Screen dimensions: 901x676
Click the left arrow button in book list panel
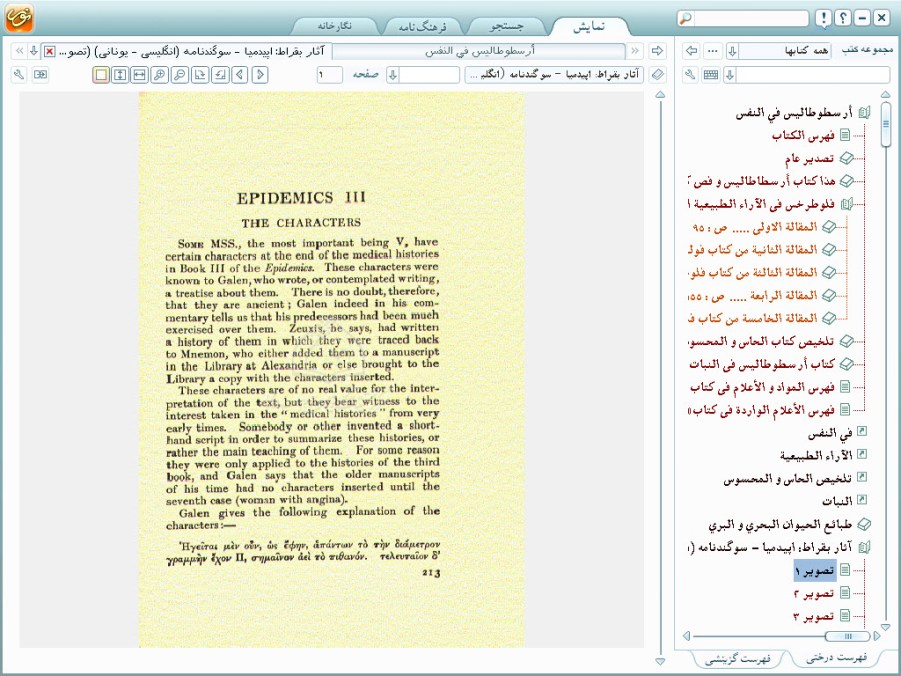(x=691, y=51)
